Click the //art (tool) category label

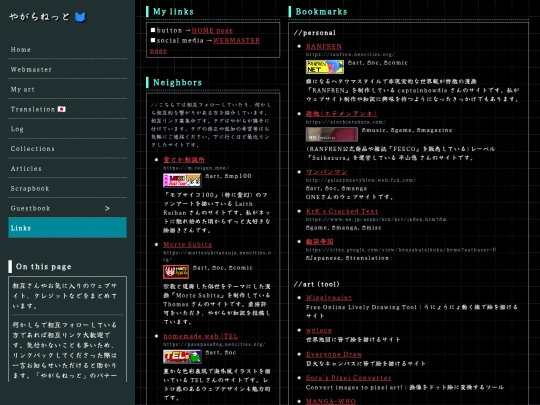click(316, 284)
